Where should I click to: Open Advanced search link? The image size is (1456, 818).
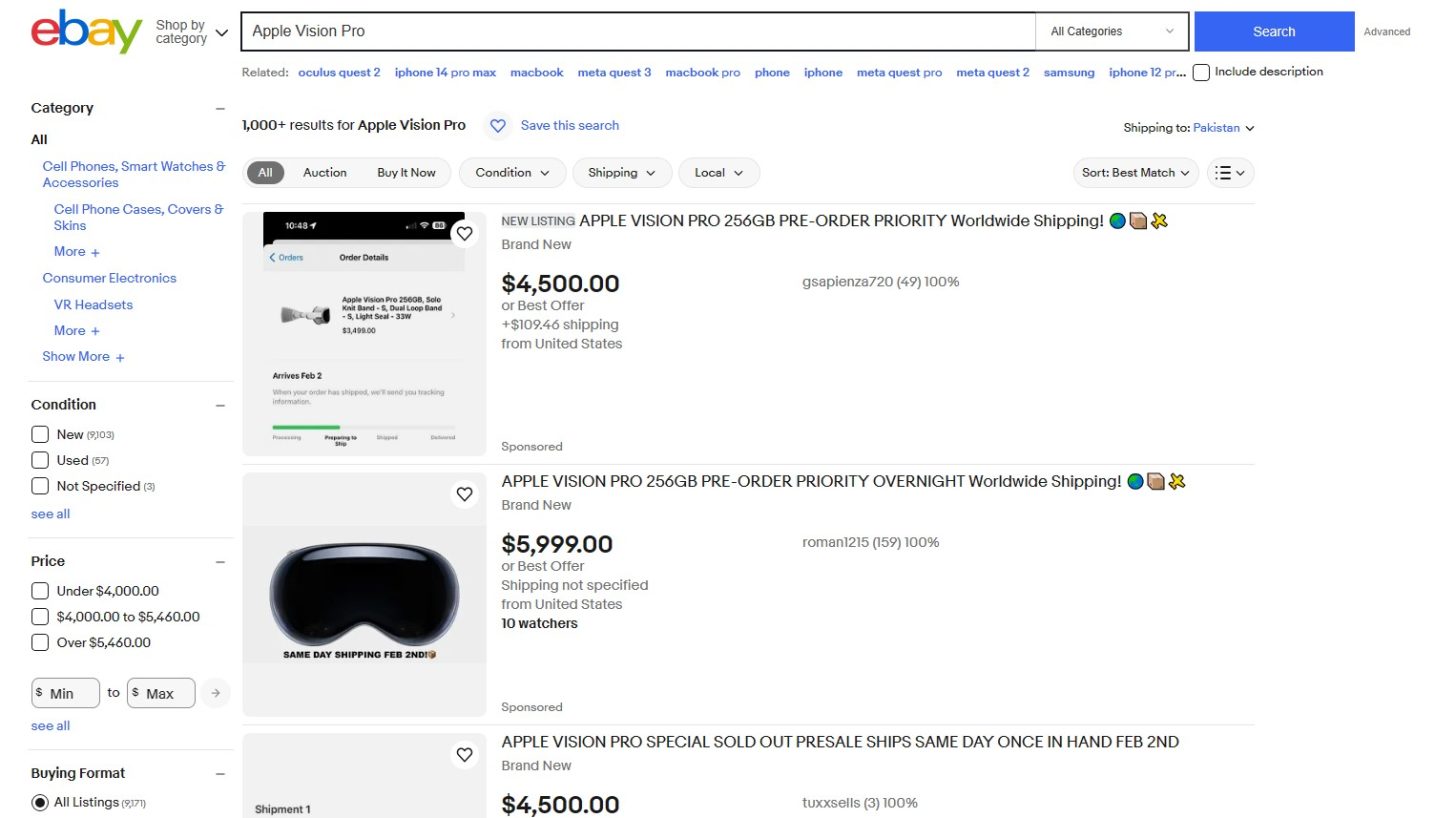pos(1387,32)
